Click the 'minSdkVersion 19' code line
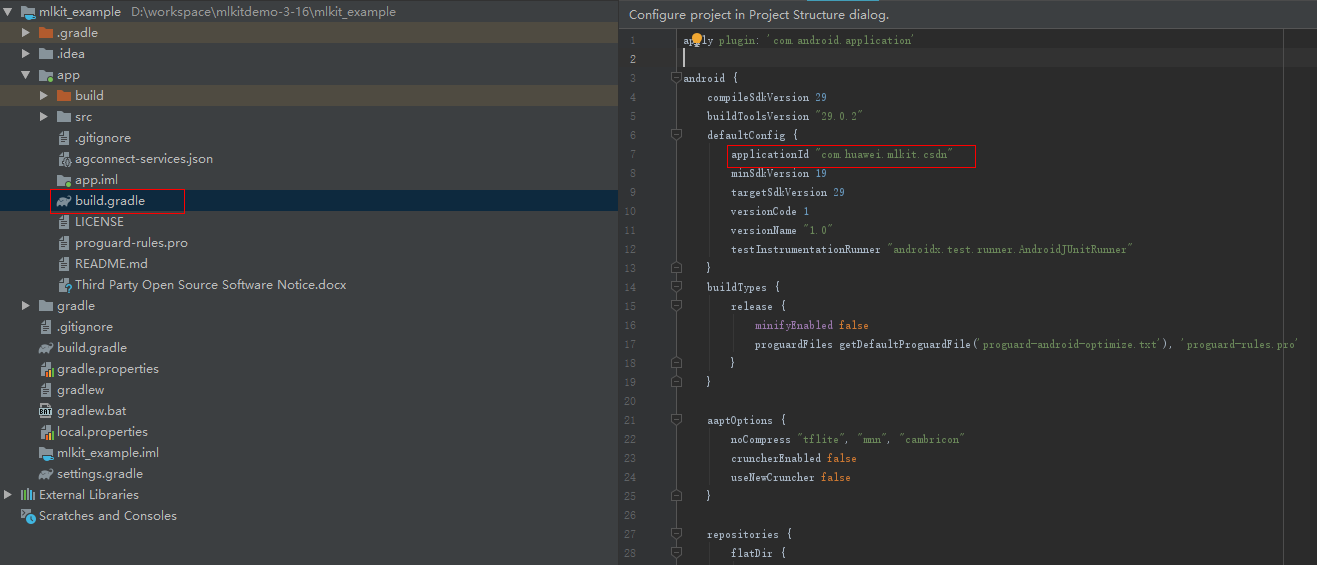The width and height of the screenshot is (1317, 565). coord(779,173)
